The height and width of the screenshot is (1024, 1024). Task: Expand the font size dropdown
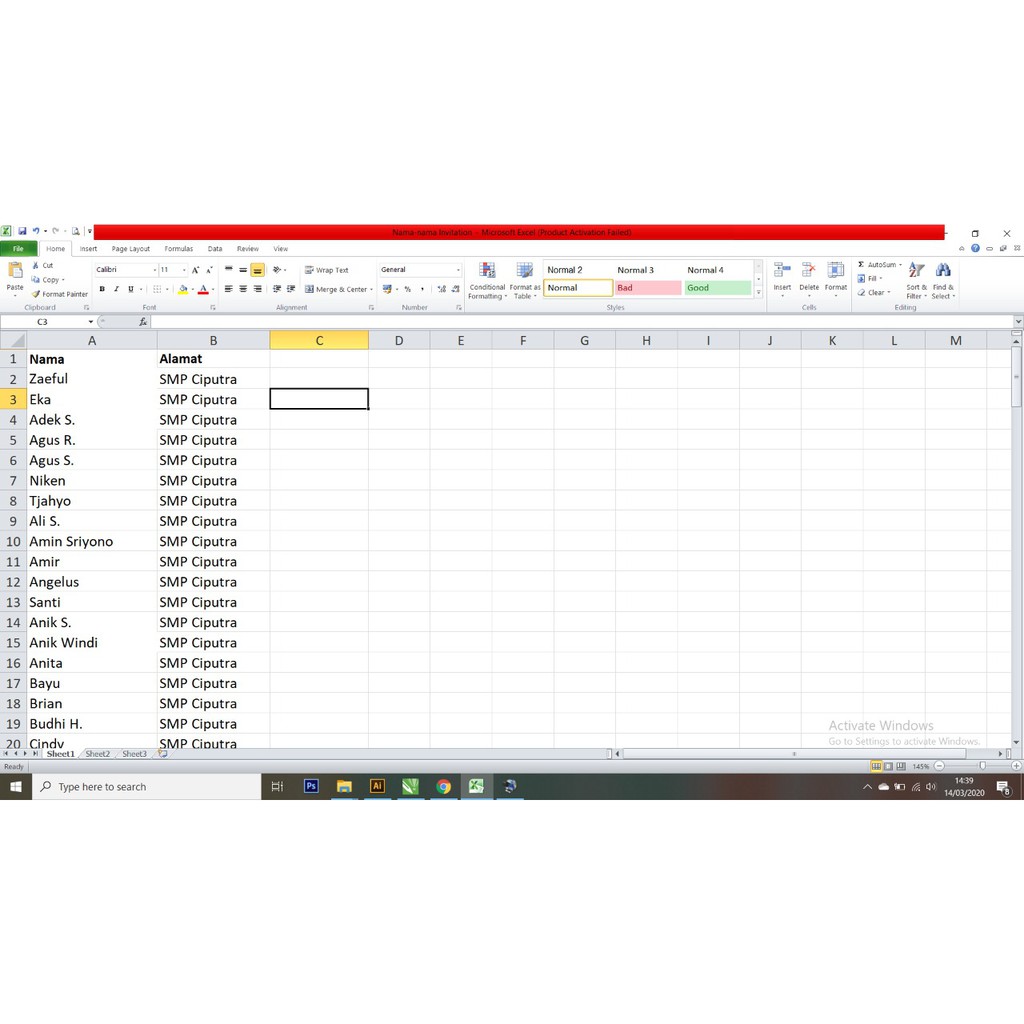click(x=184, y=270)
